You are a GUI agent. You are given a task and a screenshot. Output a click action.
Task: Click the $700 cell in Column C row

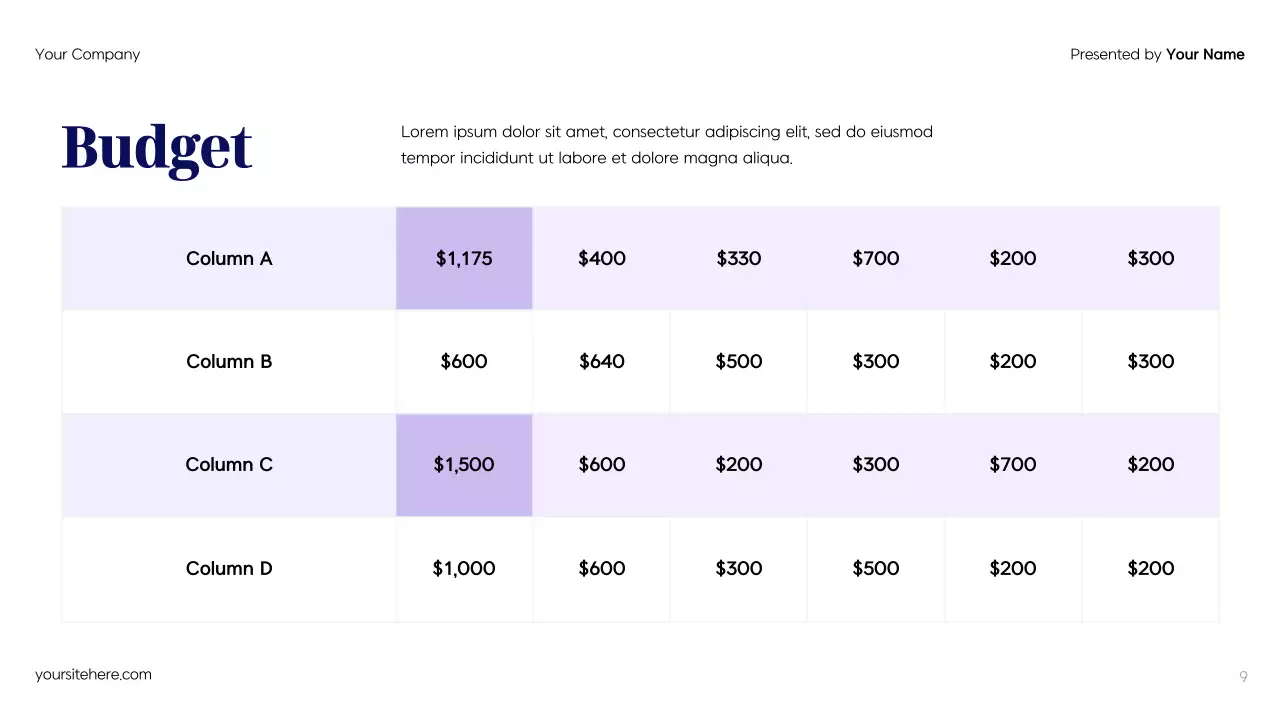click(1013, 464)
